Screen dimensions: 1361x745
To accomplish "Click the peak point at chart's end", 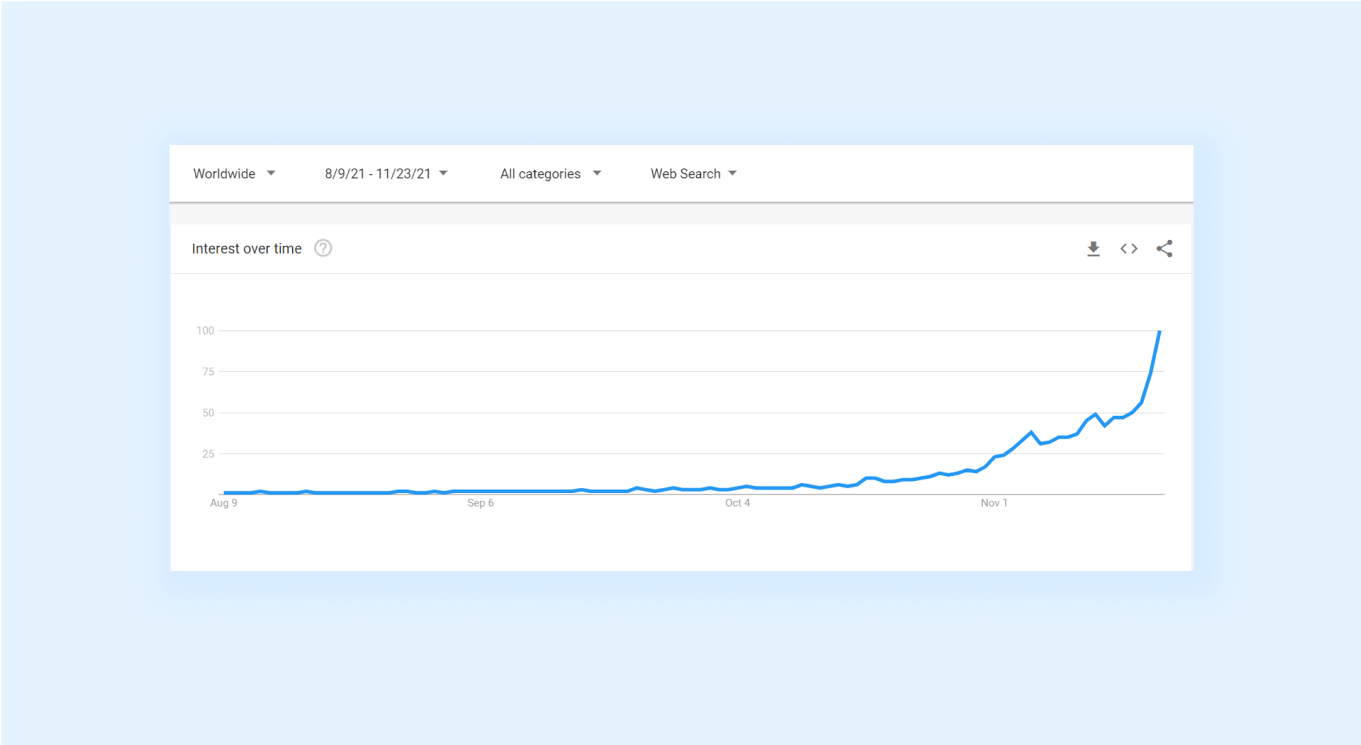I will (1159, 331).
